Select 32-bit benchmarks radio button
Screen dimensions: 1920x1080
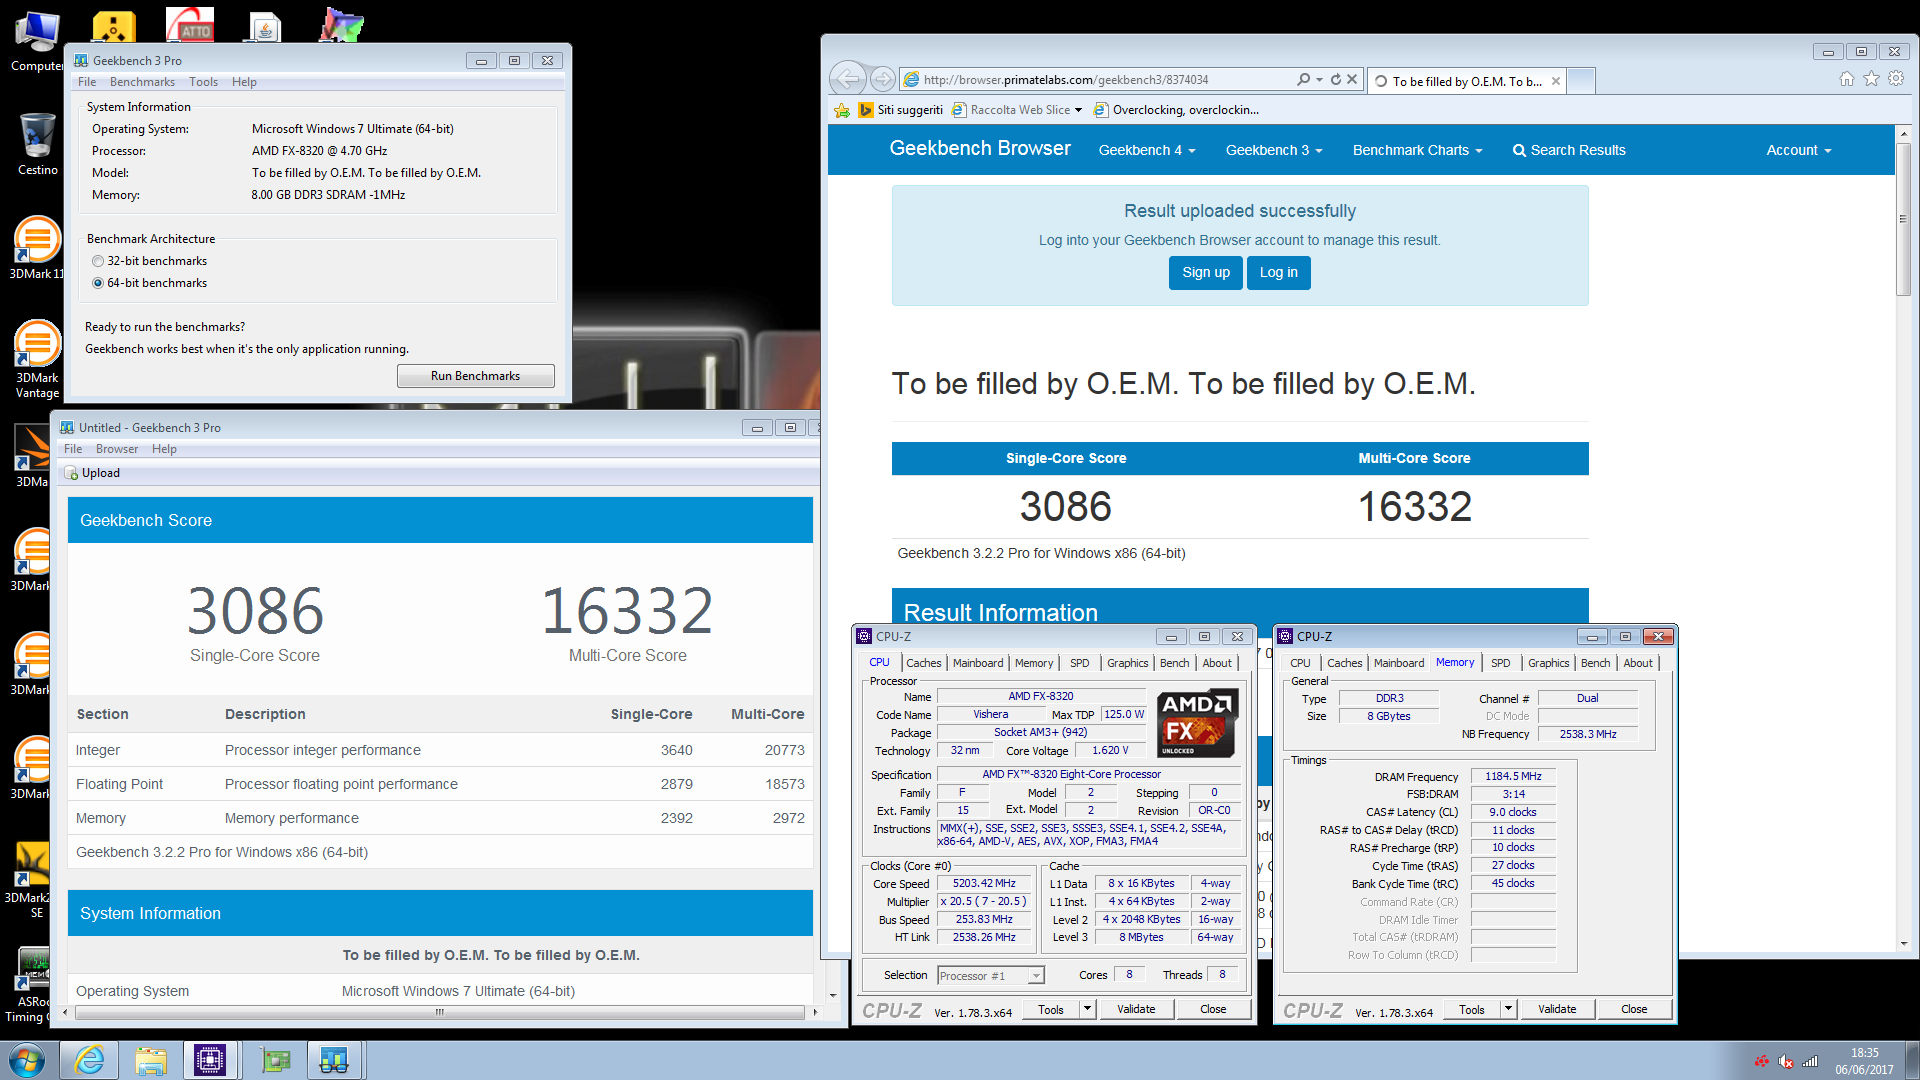tap(98, 261)
